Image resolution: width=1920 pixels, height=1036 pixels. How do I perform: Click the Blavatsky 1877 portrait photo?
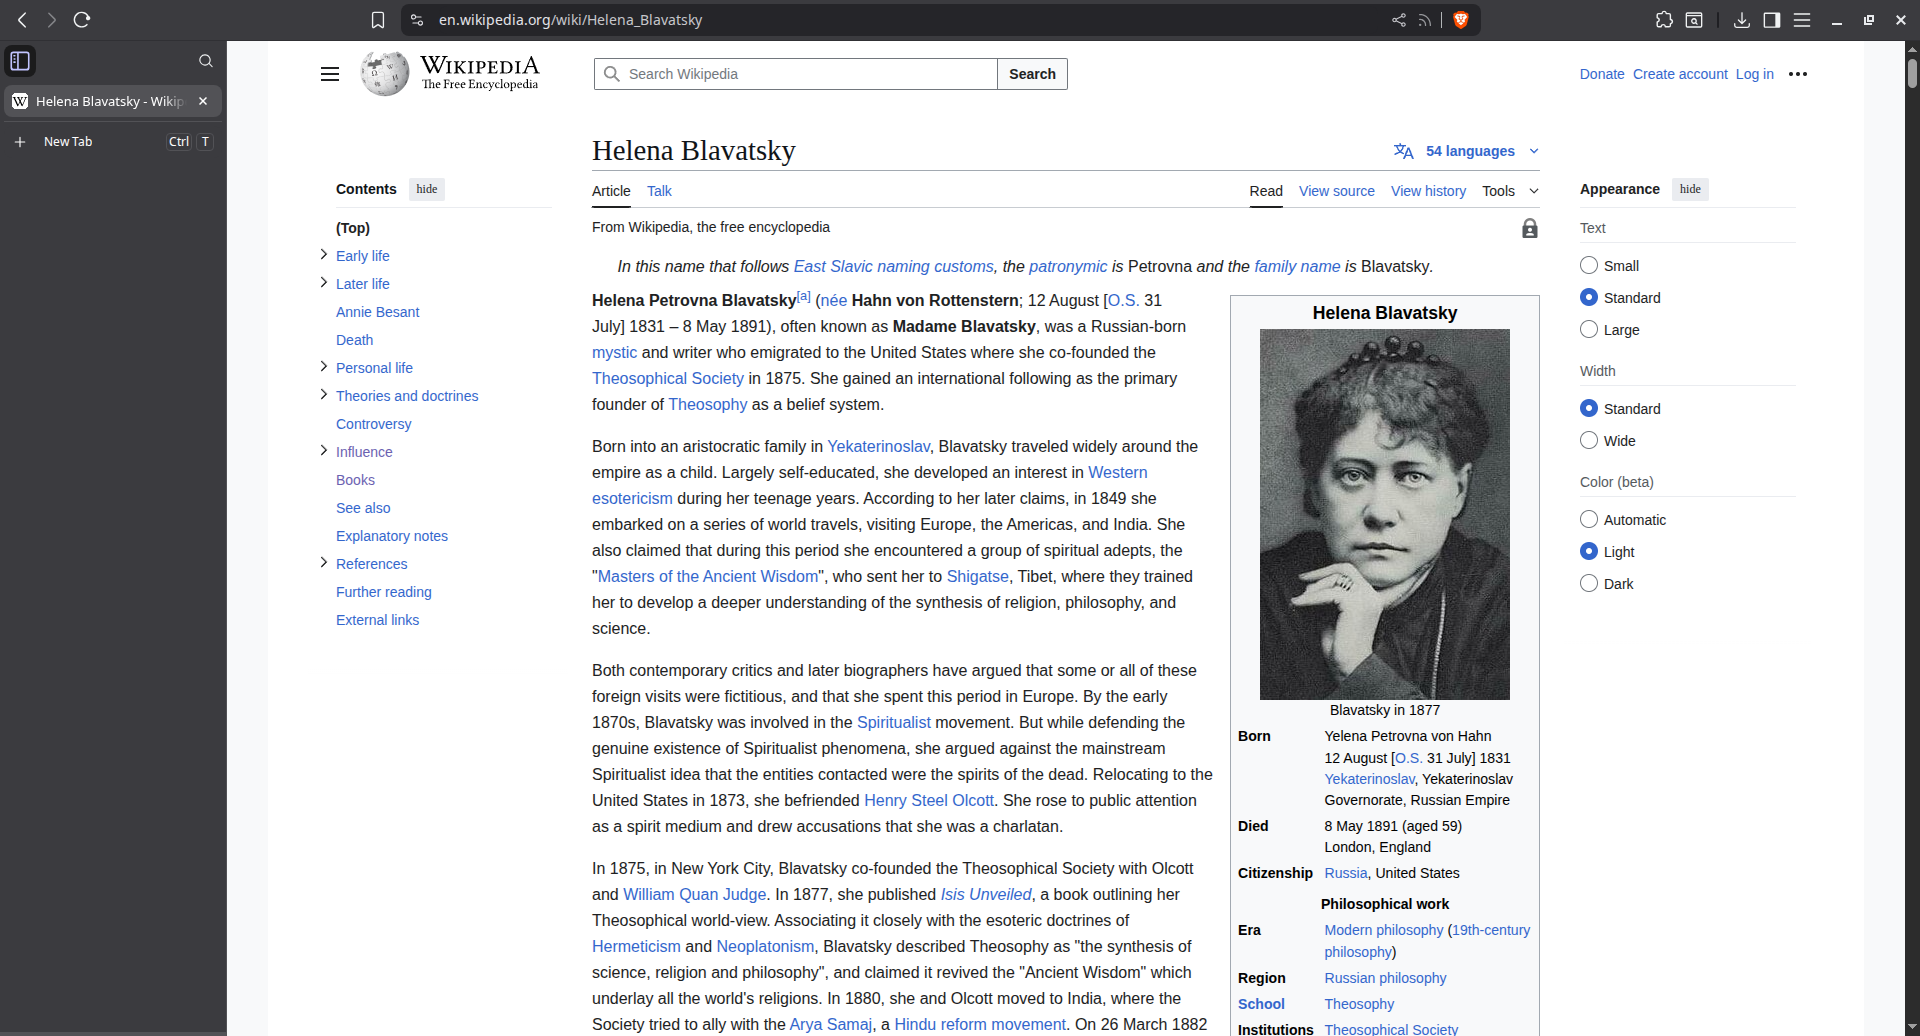coord(1384,514)
